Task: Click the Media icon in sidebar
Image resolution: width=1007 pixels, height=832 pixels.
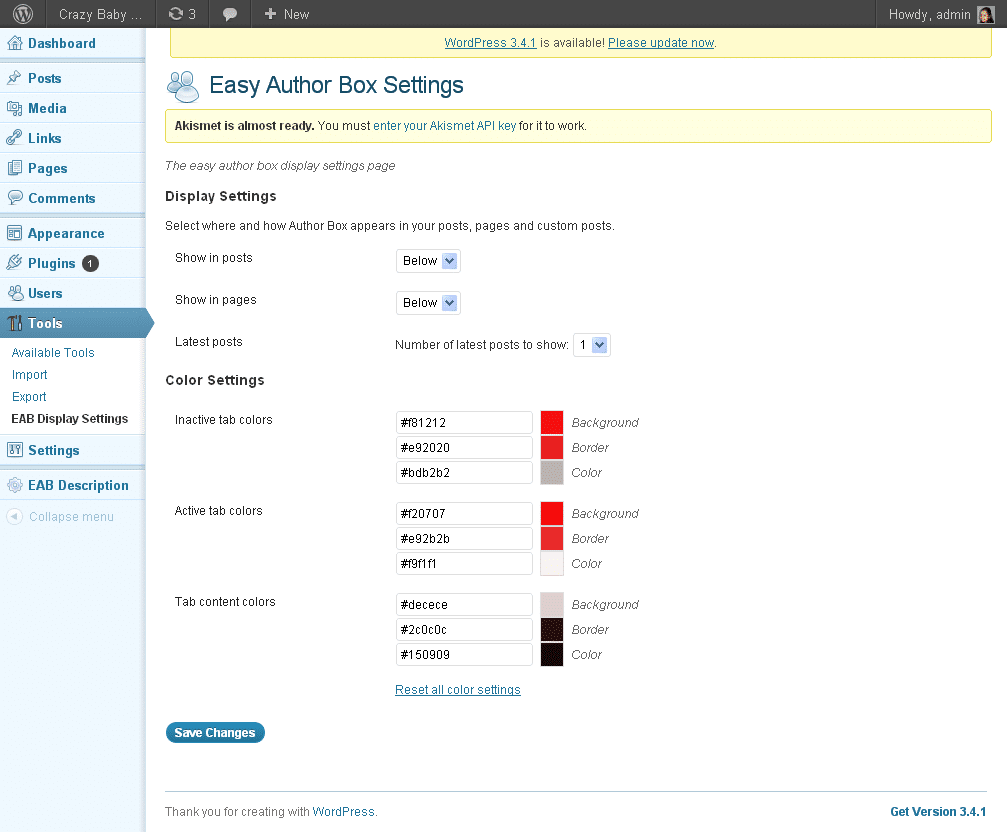Action: [x=15, y=108]
